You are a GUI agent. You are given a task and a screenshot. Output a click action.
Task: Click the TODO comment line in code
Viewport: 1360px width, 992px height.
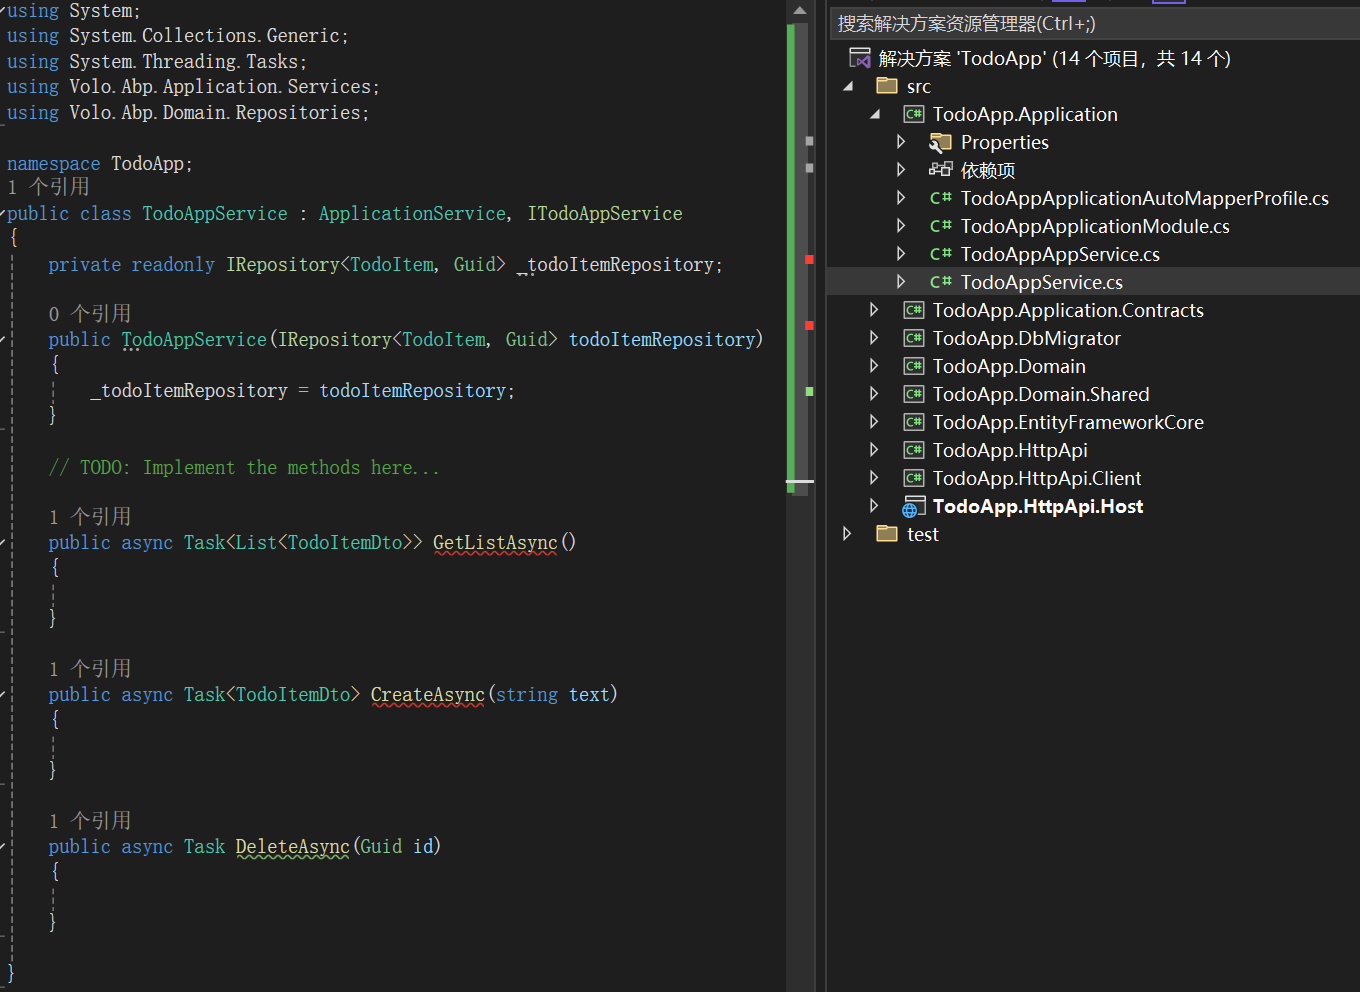pyautogui.click(x=244, y=467)
